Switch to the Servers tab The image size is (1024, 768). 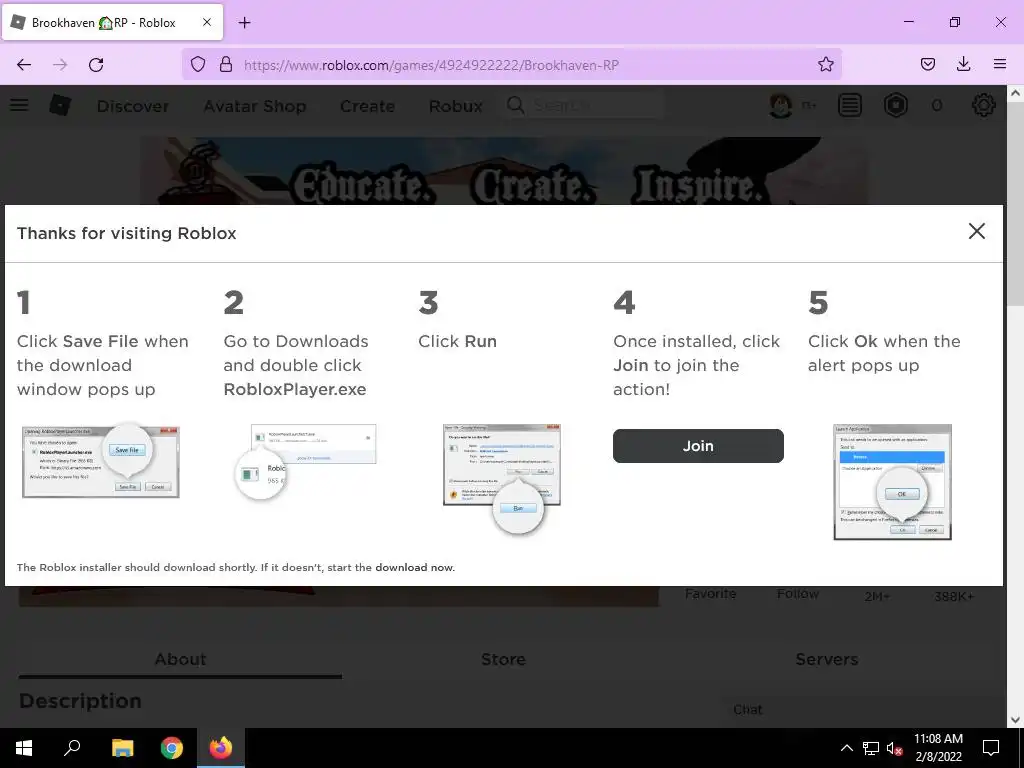click(826, 660)
